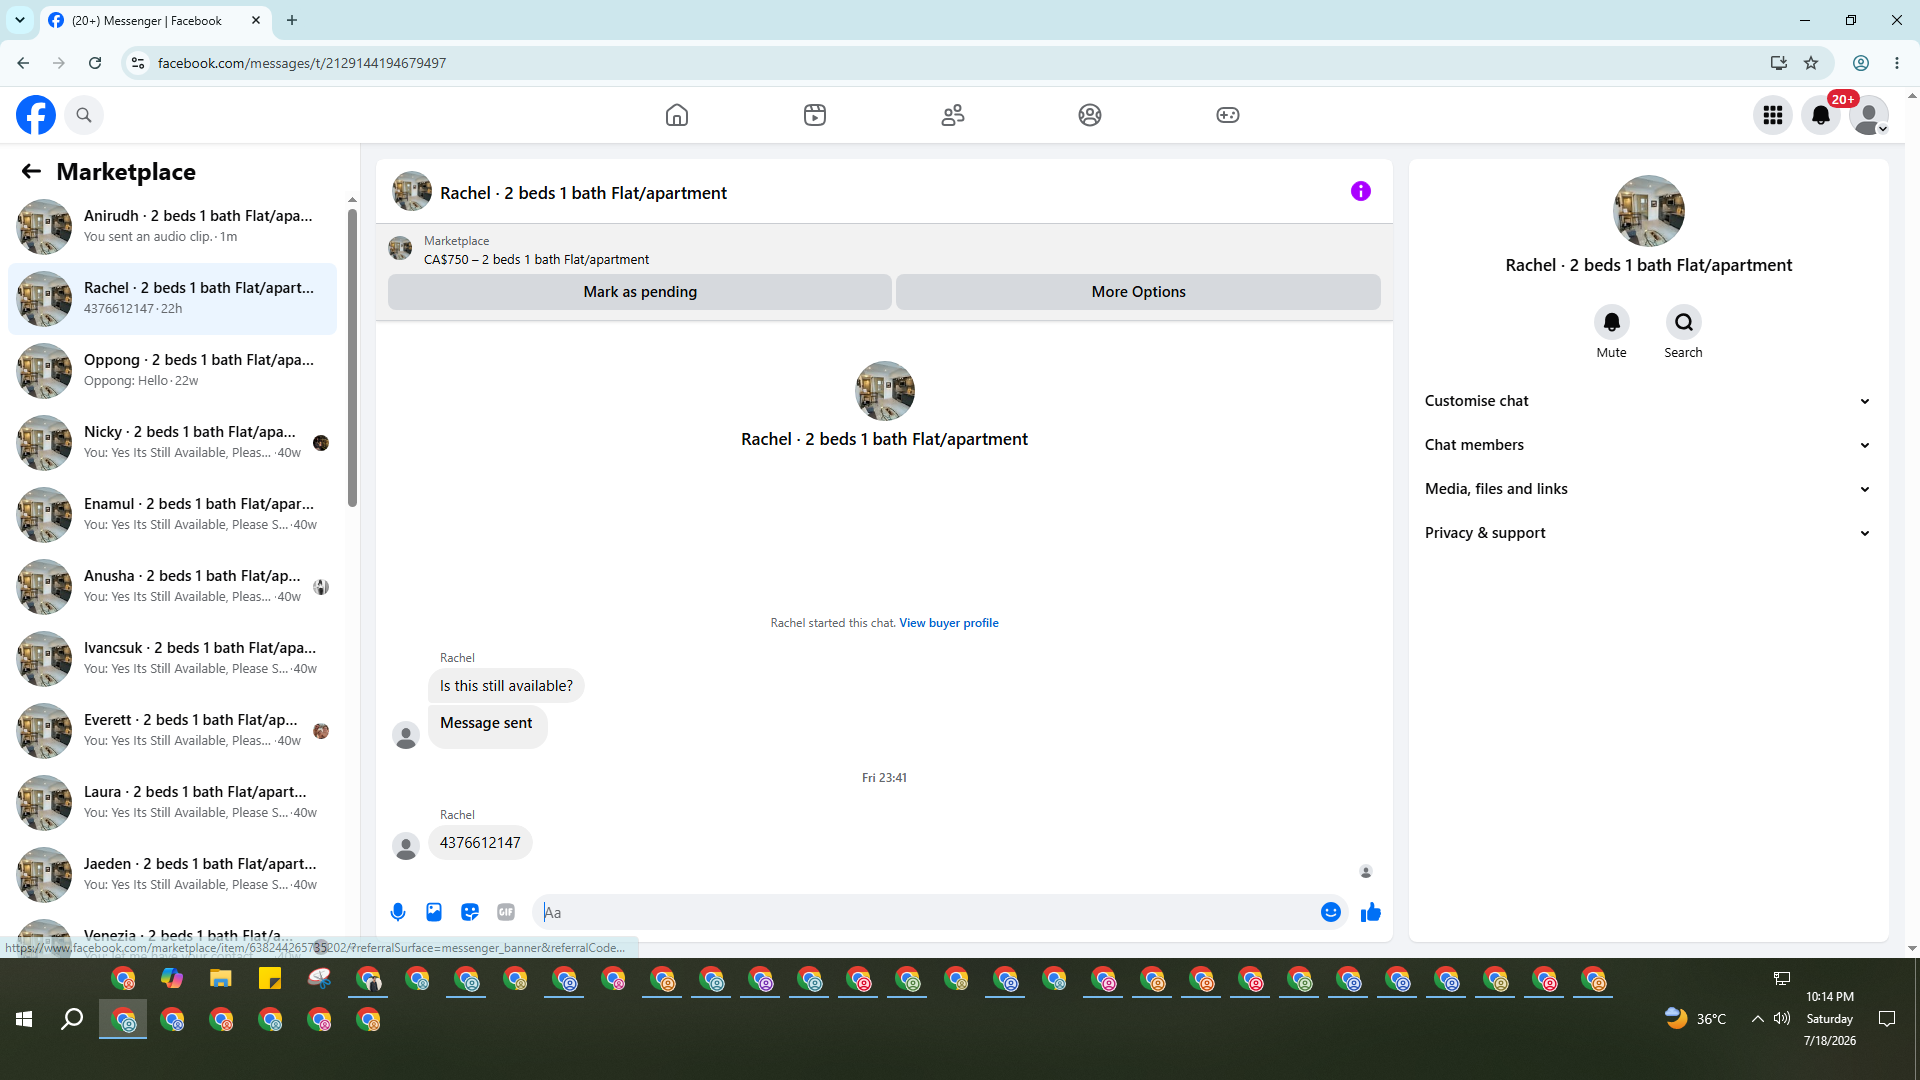
Task: Open a new browser tab
Action: [x=292, y=20]
